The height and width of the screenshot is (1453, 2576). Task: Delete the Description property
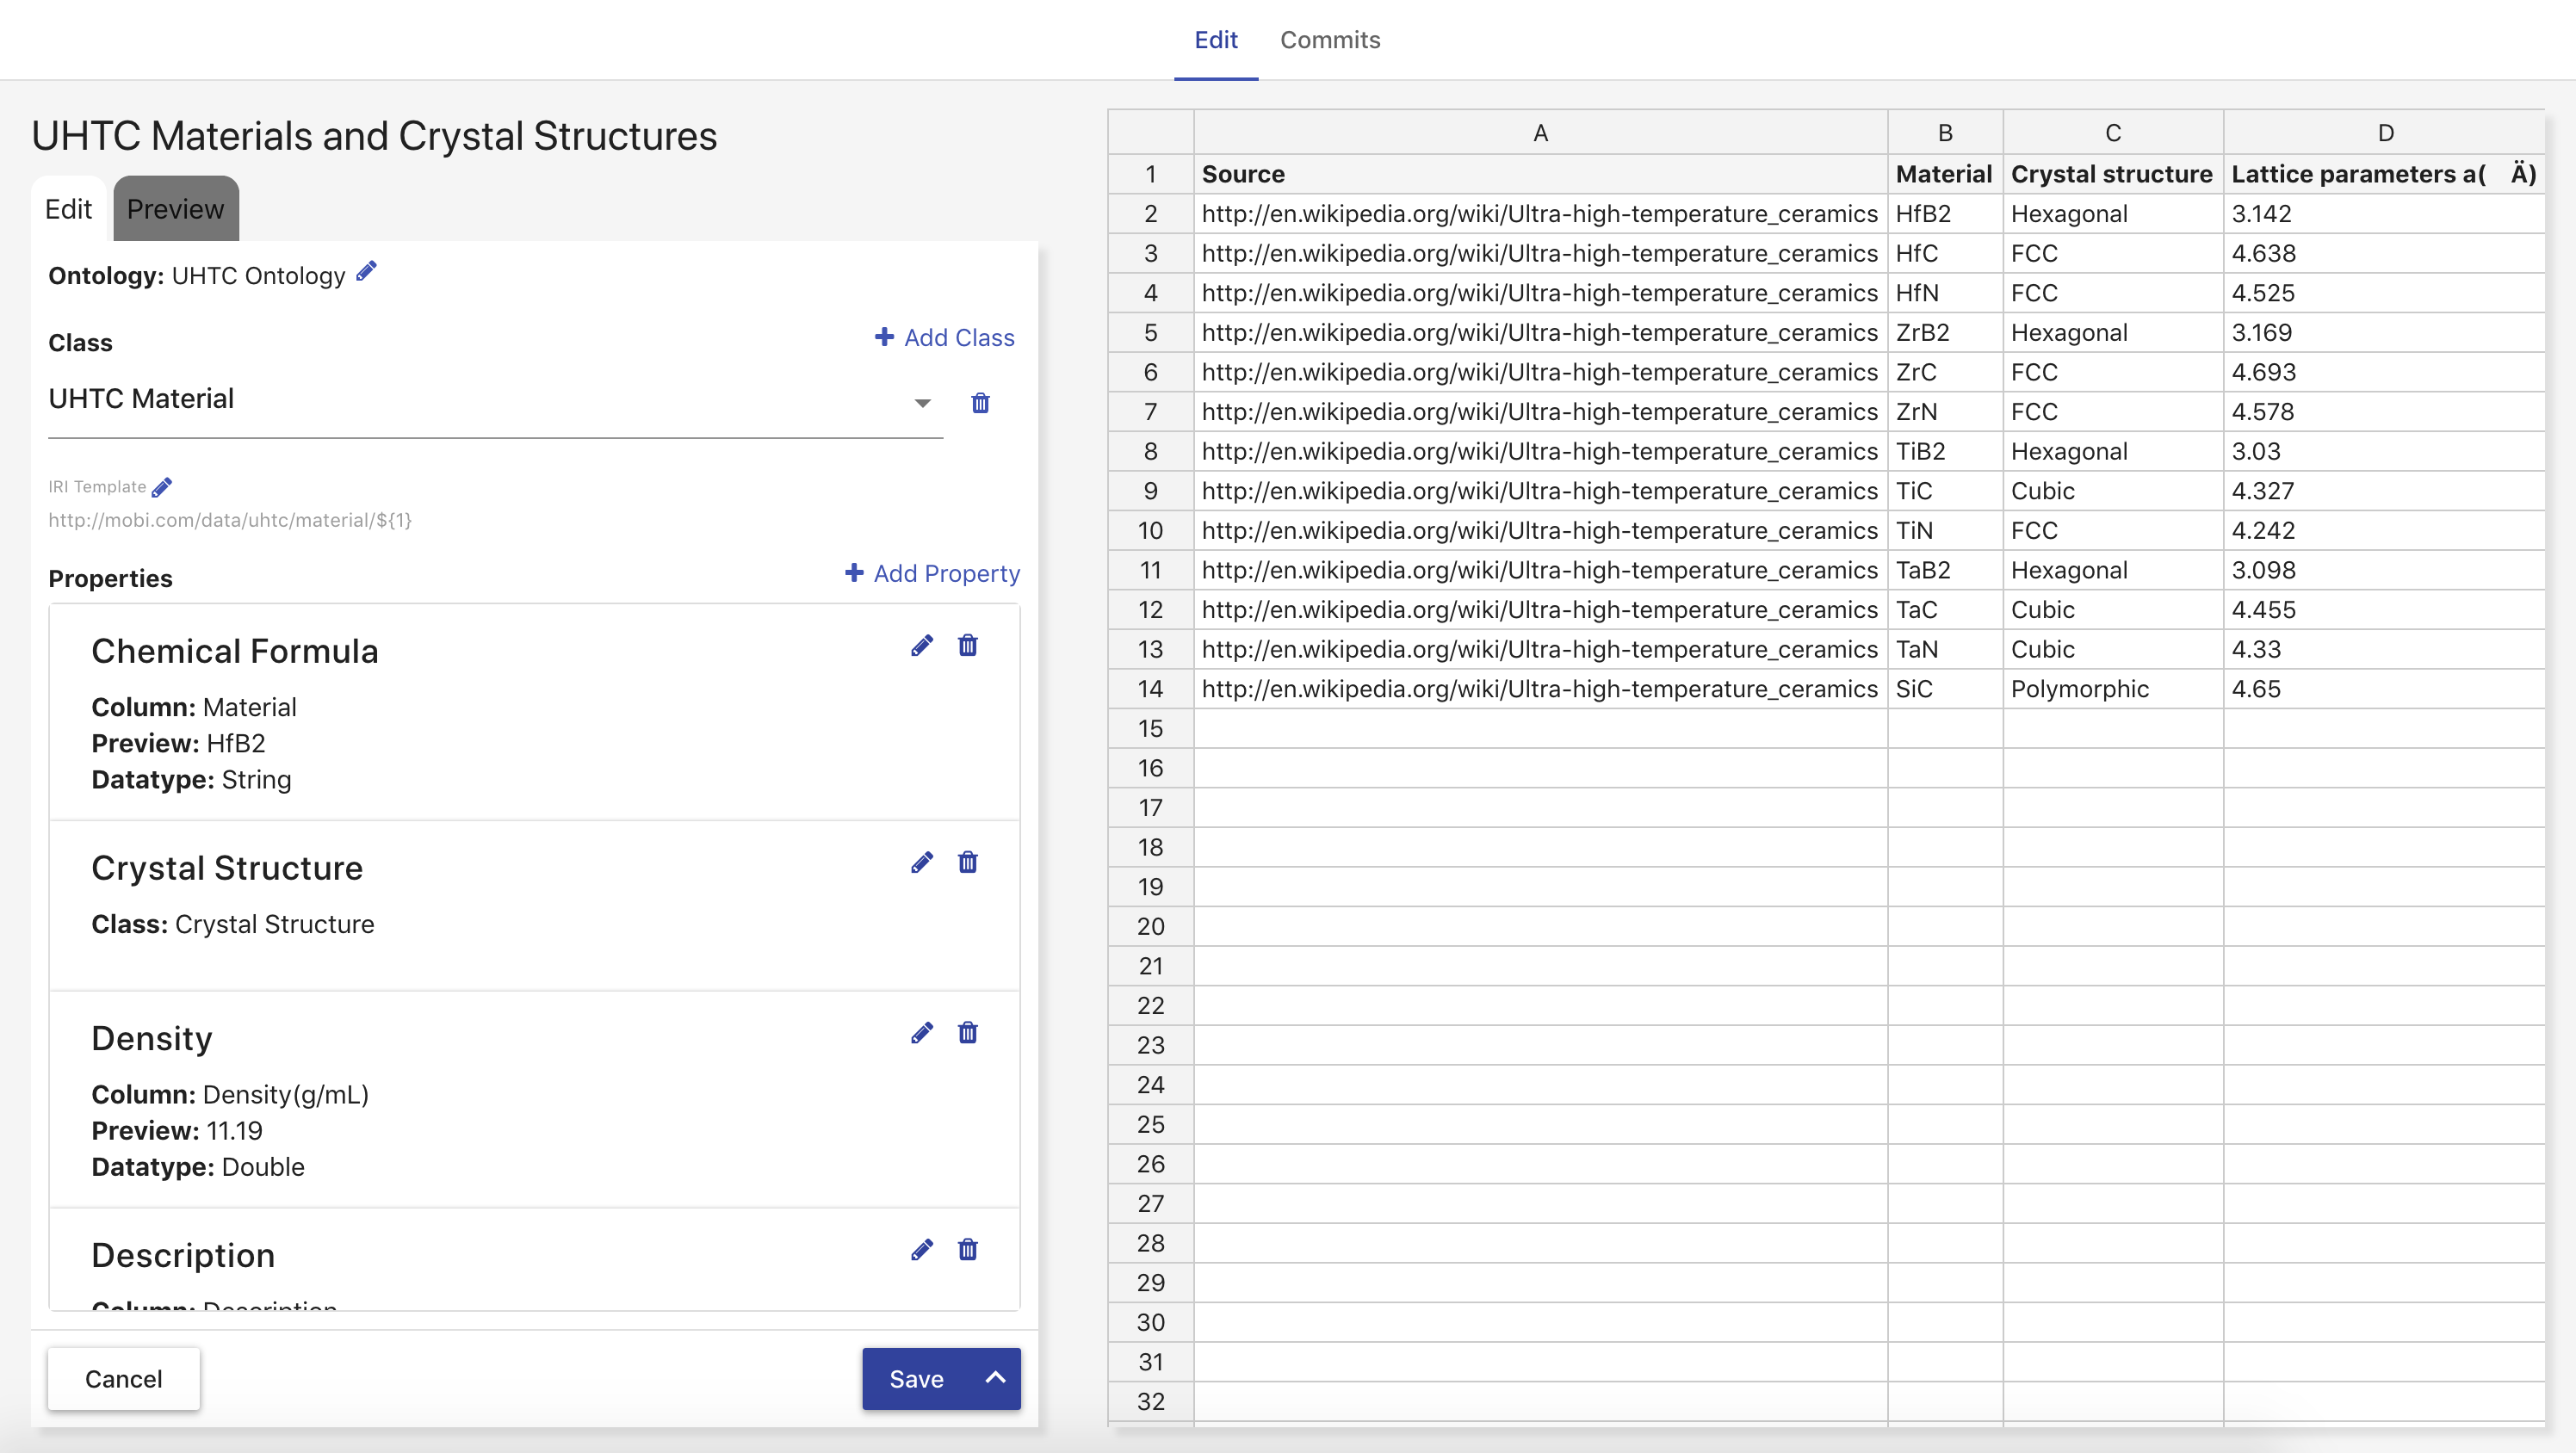click(967, 1250)
